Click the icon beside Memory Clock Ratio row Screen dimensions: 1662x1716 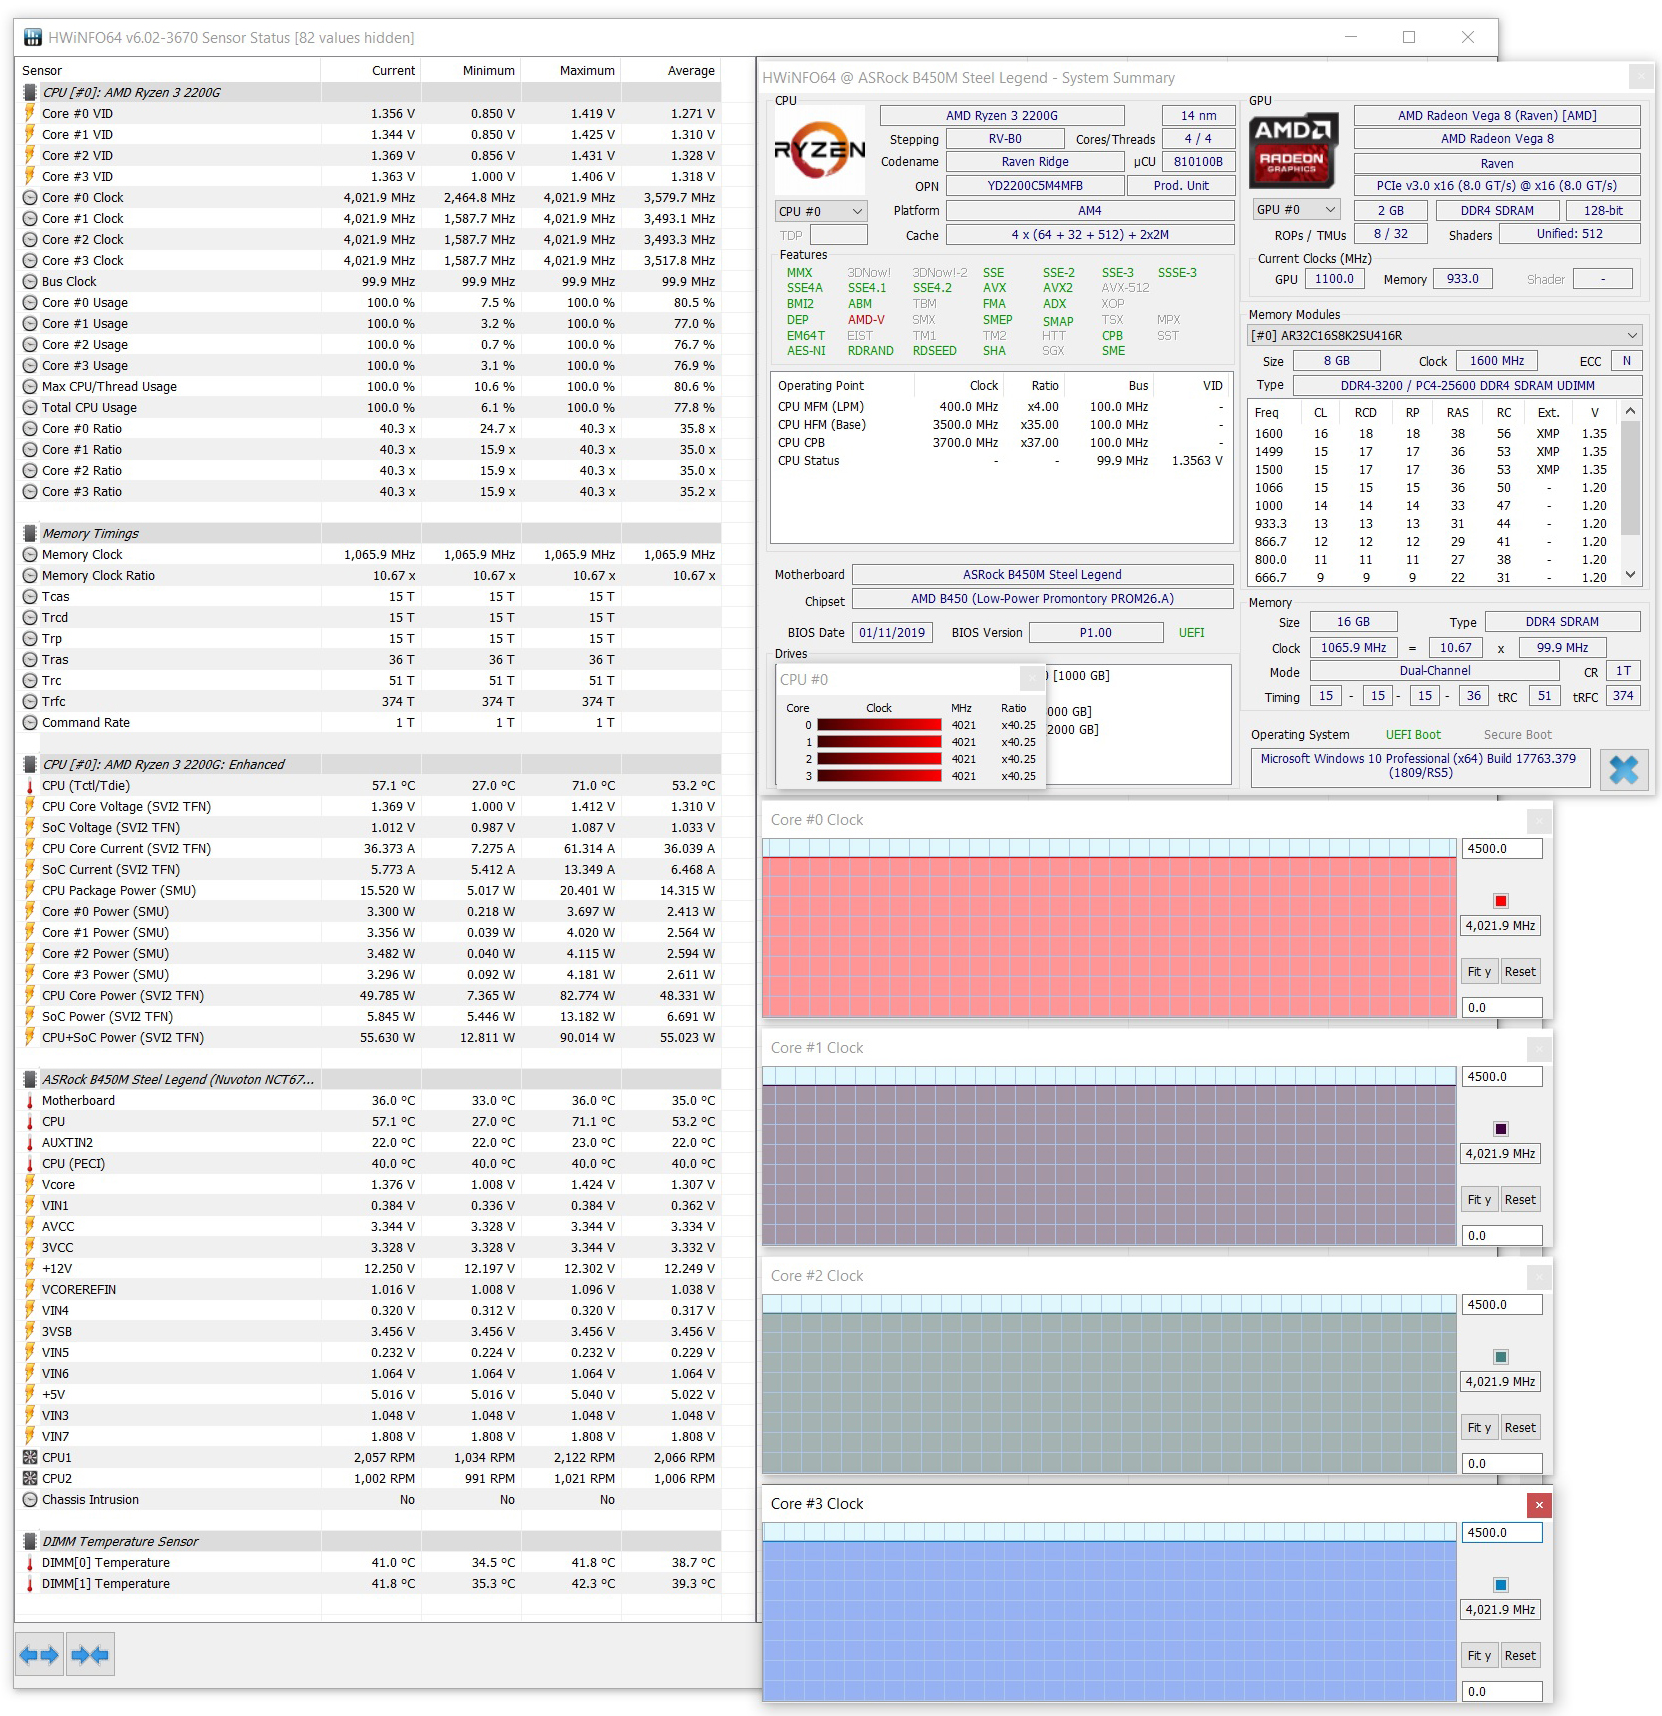click(30, 575)
